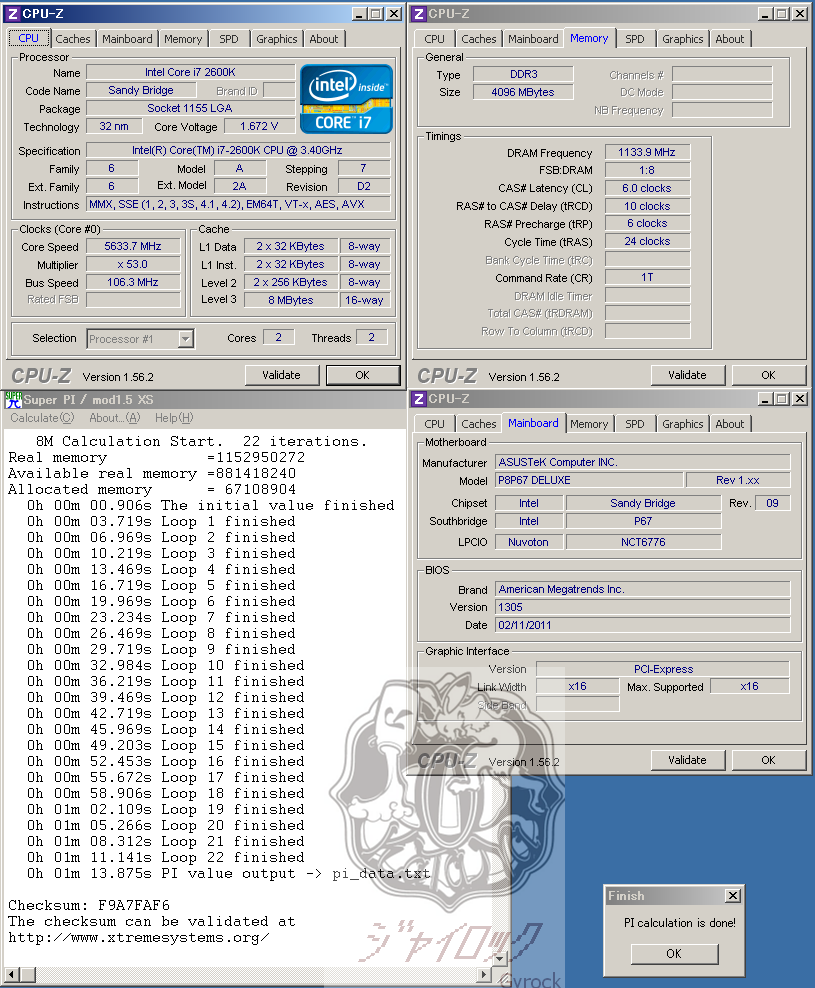815x988 pixels.
Task: Click the Threads count value field
Action: tap(371, 337)
